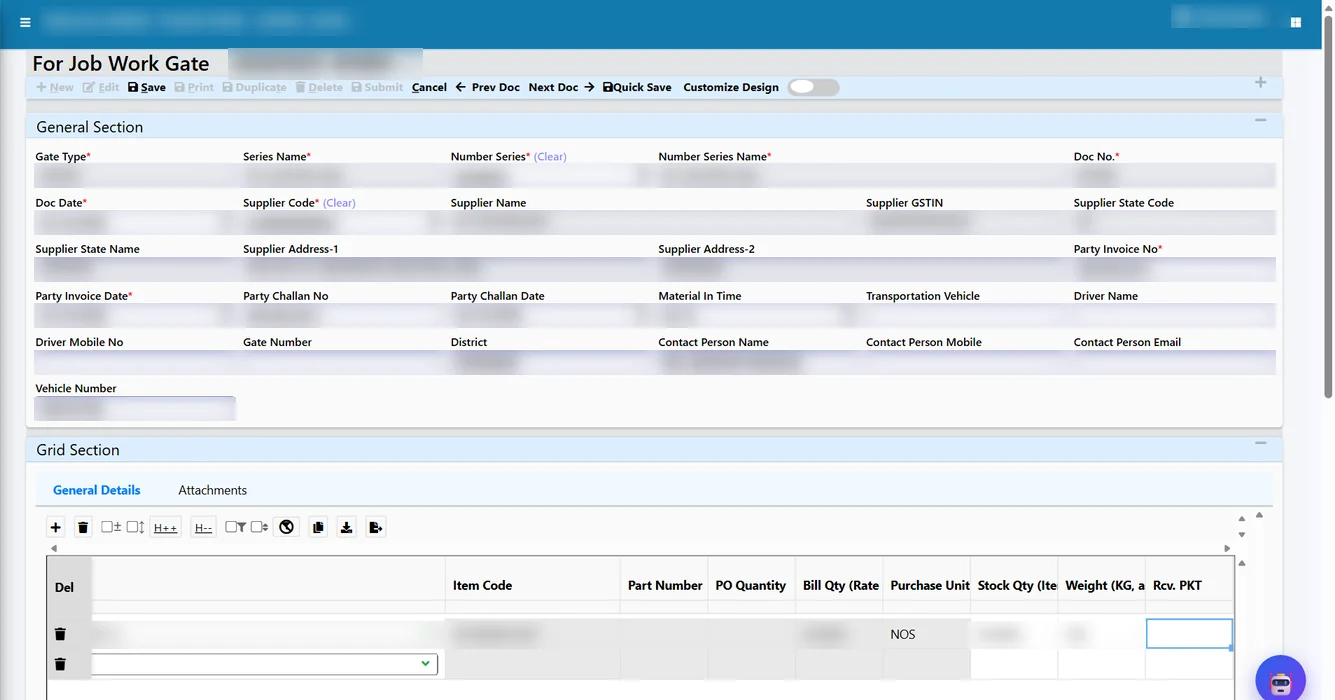Screen dimensions: 1335x700
Task: Open the Party Invoice Date field
Action: (x=135, y=315)
